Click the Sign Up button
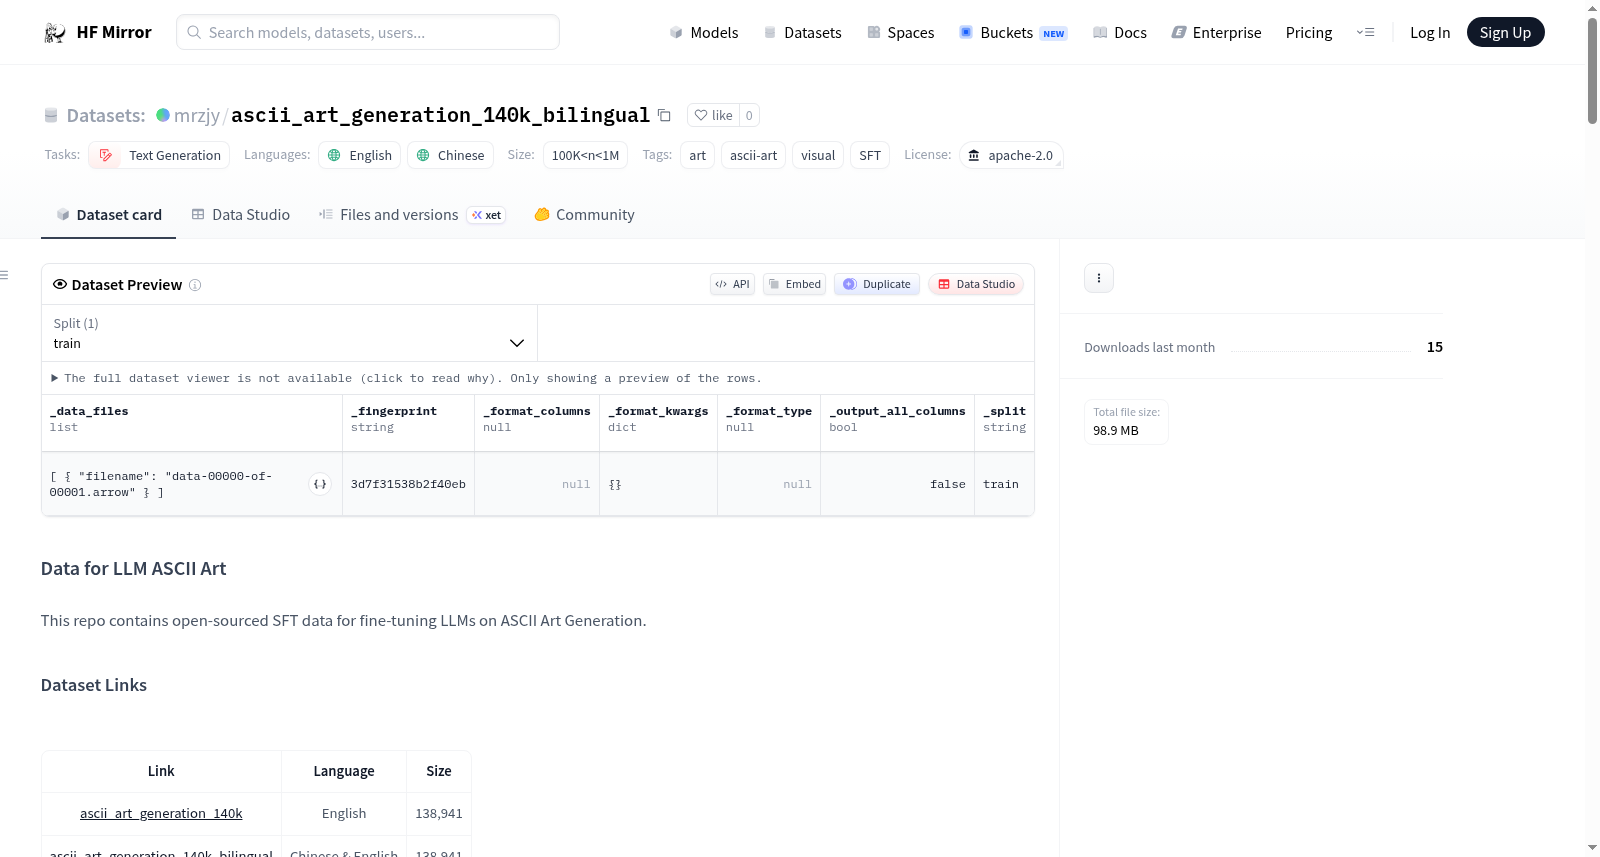Screen dimensions: 1600x857 [x=1505, y=33]
